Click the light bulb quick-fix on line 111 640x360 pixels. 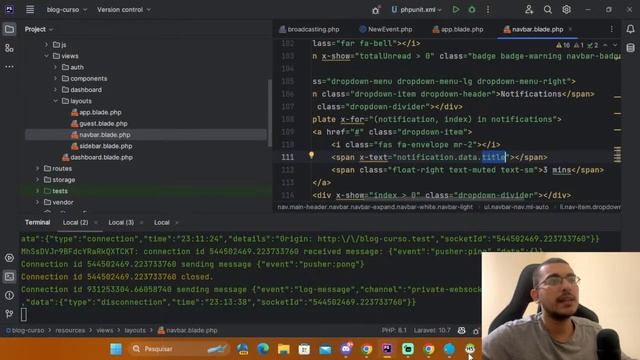[x=311, y=155]
